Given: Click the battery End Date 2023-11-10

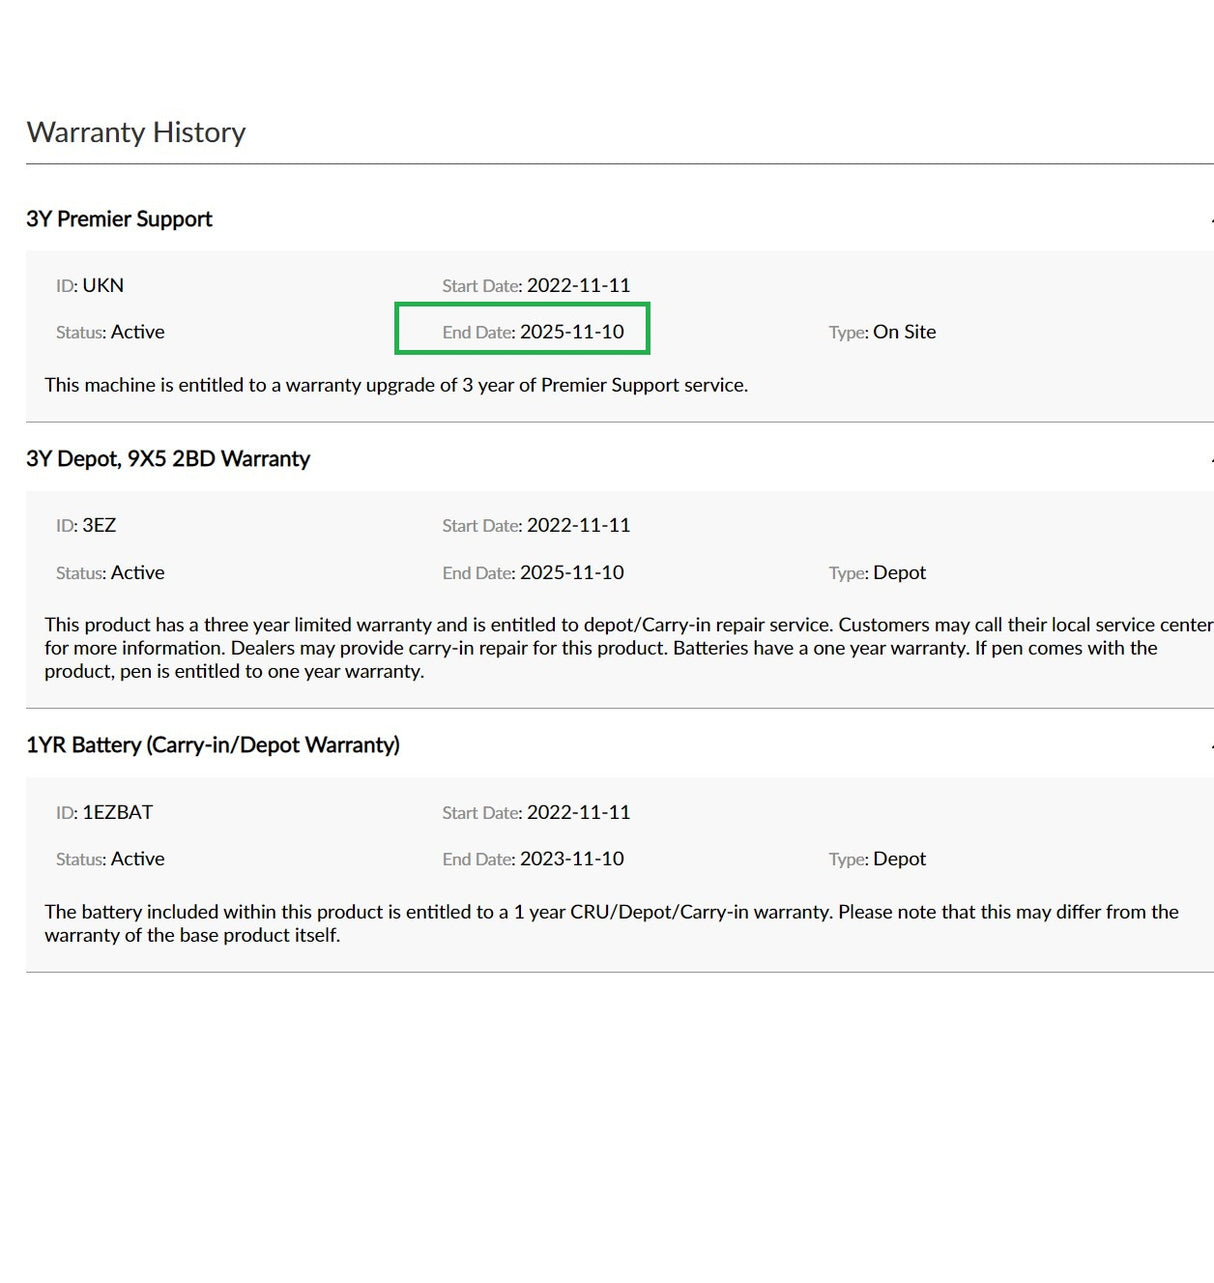Looking at the screenshot, I should (x=571, y=859).
